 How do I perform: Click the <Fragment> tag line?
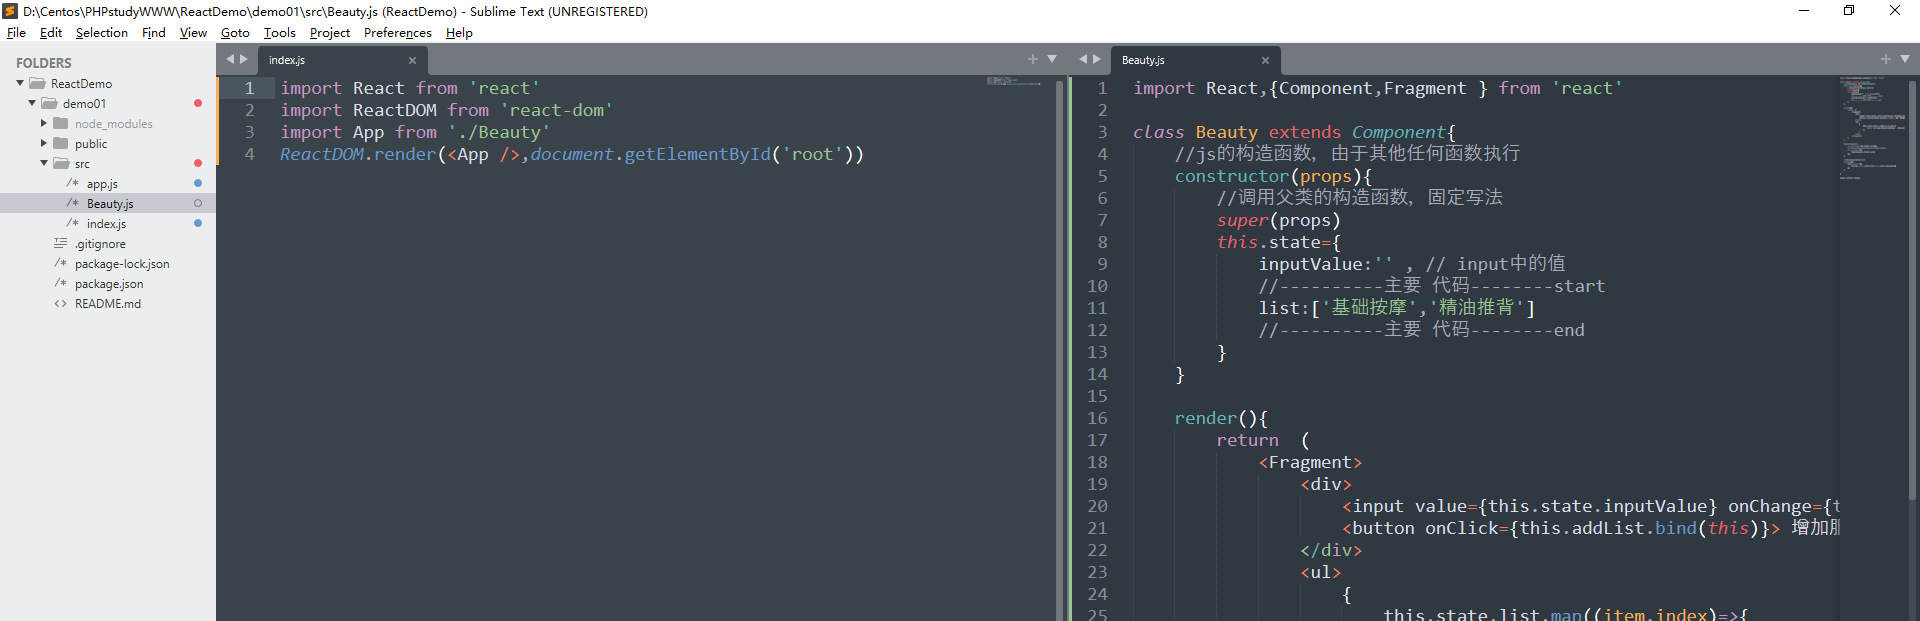[x=1310, y=462]
